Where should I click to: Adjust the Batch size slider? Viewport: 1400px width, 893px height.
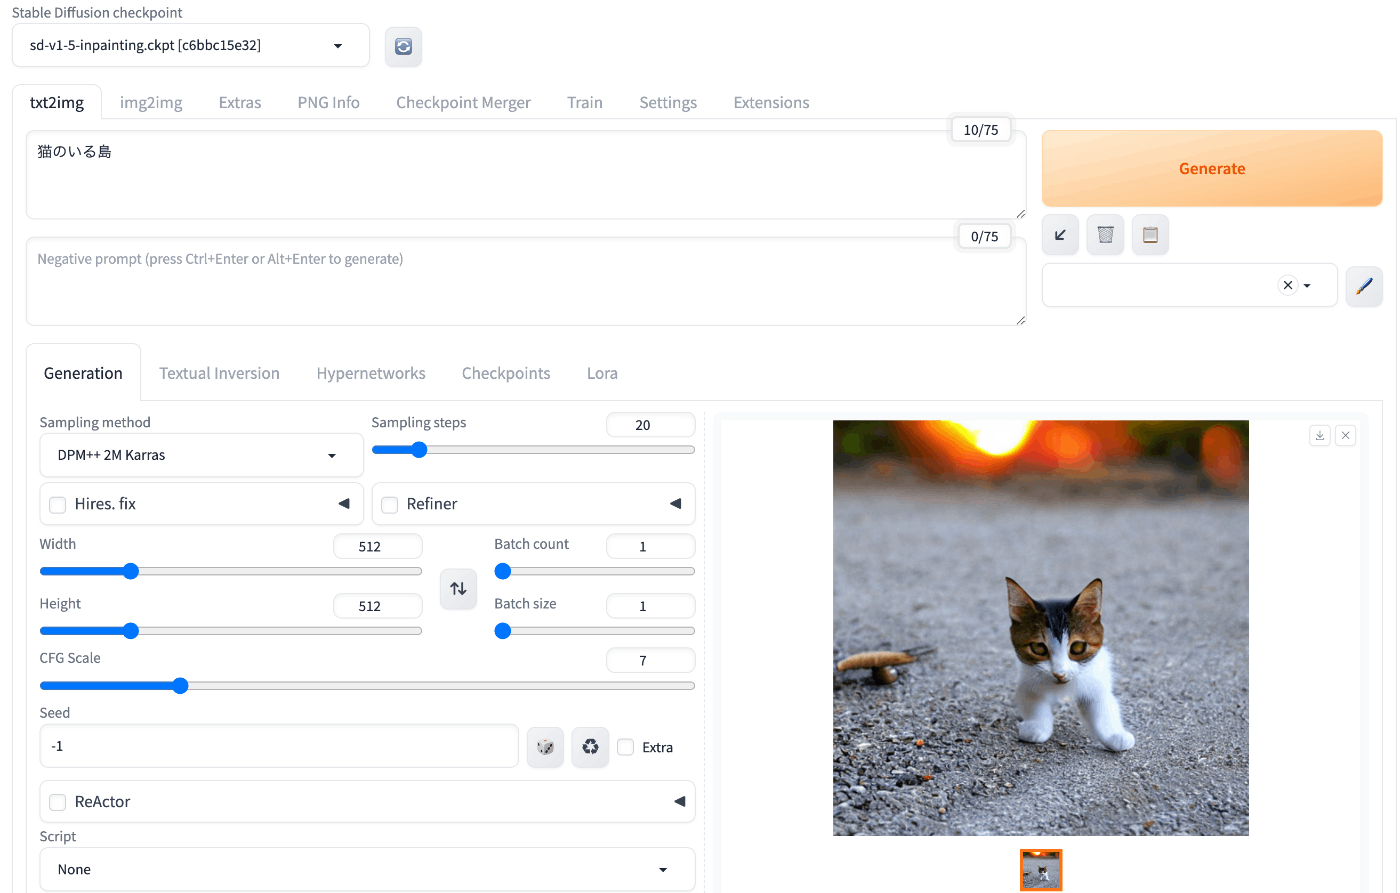point(595,631)
